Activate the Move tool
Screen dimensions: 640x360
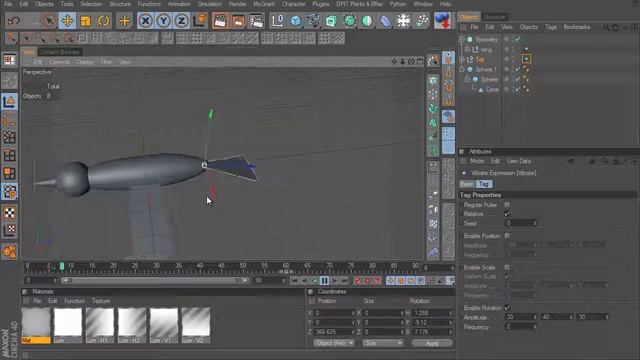pos(67,21)
